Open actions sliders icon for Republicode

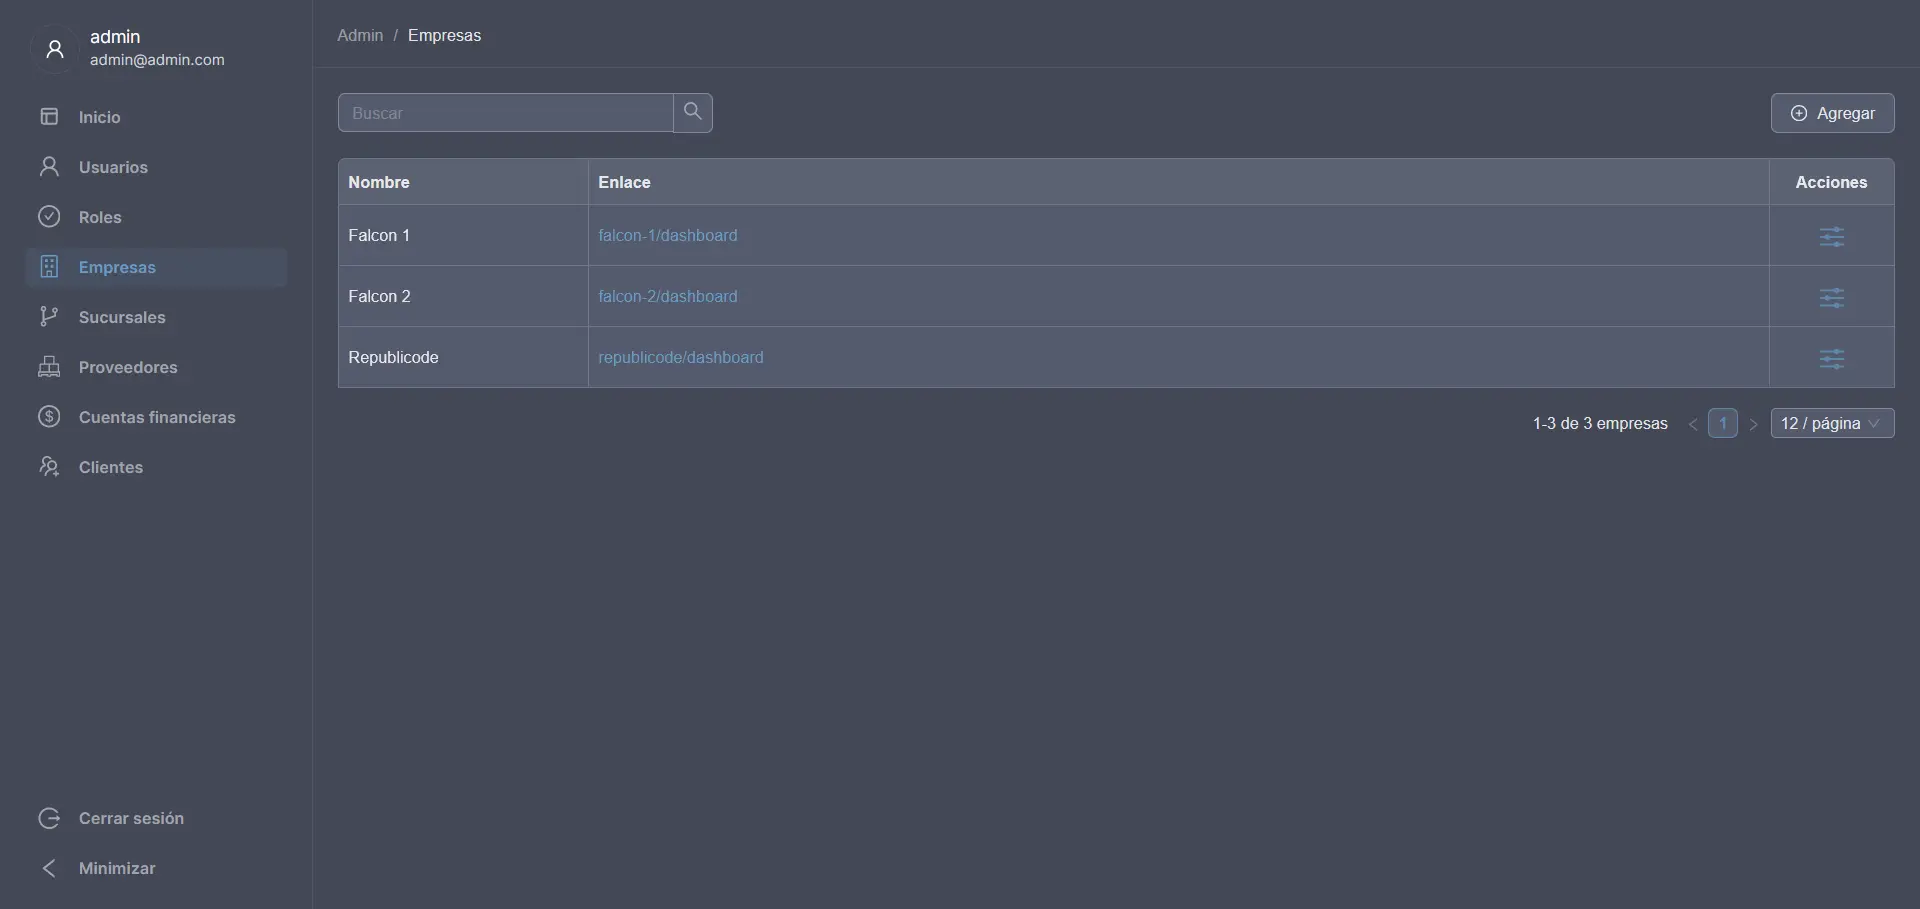(x=1832, y=359)
